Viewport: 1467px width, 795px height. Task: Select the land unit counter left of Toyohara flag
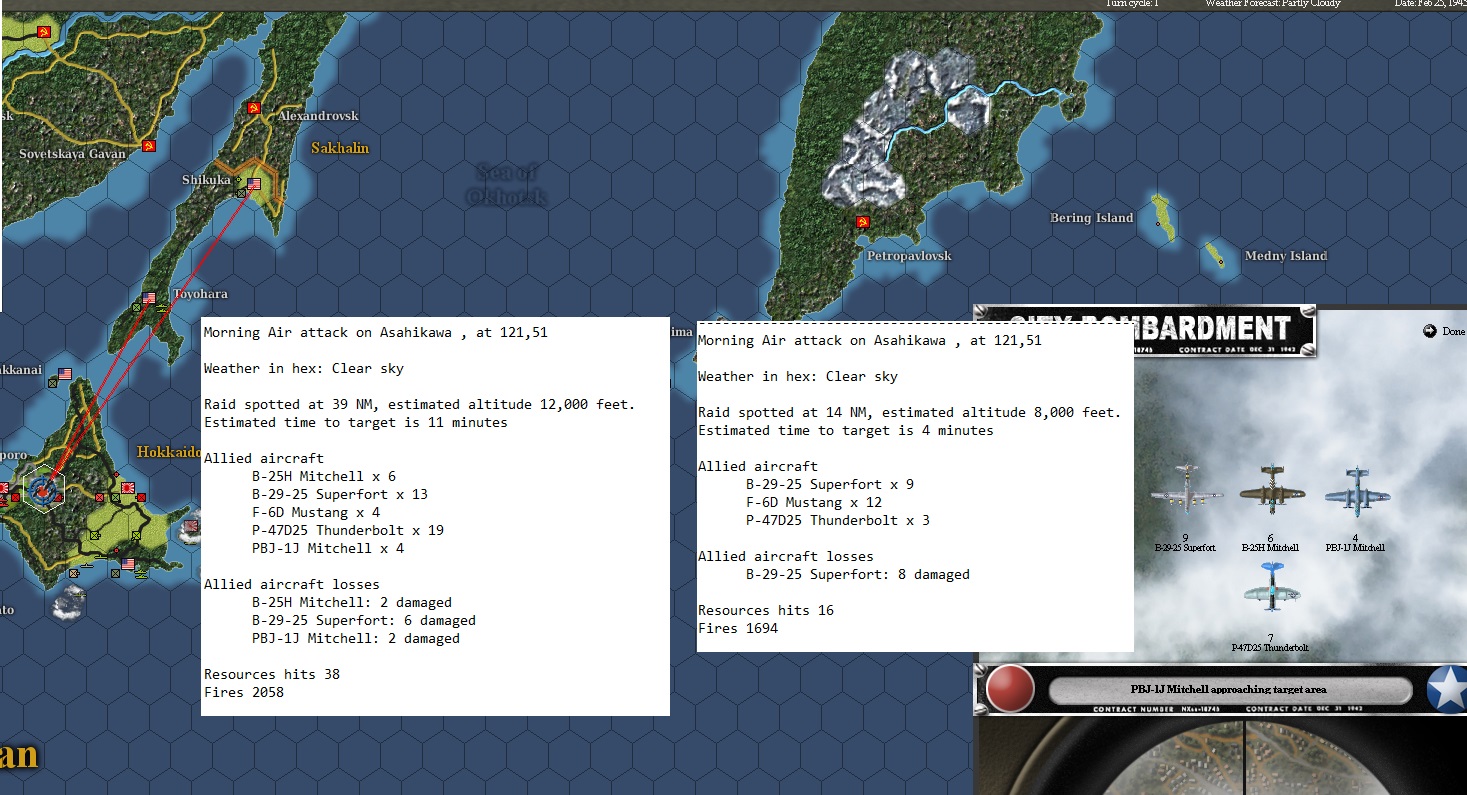[136, 308]
